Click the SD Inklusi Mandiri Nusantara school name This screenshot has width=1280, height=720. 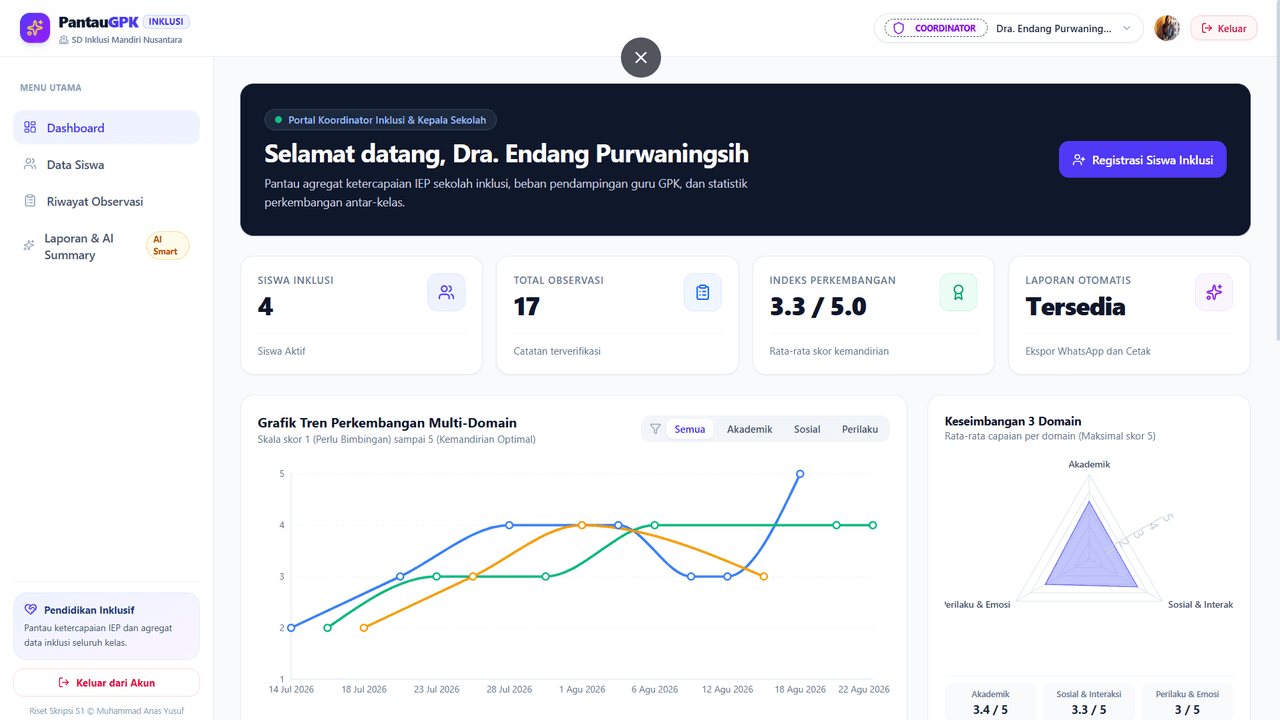pos(127,40)
